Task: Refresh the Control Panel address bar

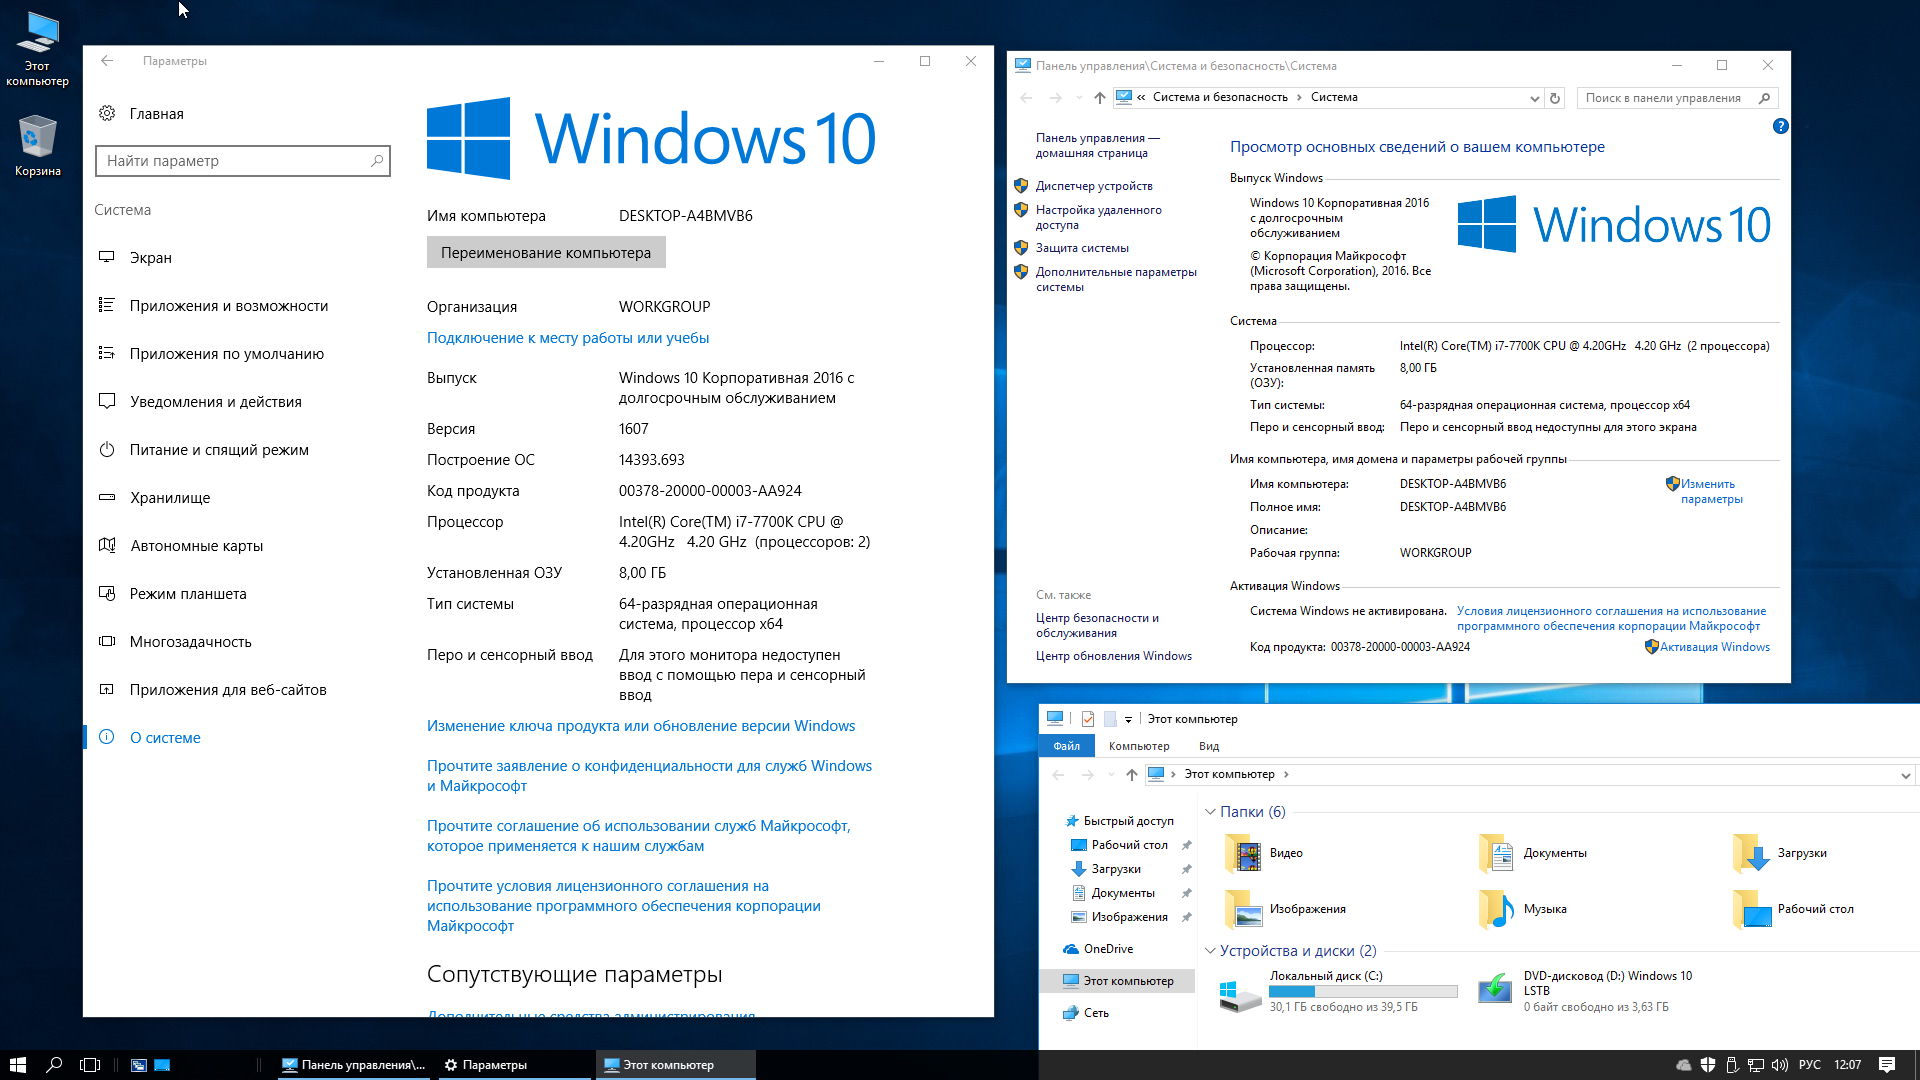Action: tap(1555, 98)
